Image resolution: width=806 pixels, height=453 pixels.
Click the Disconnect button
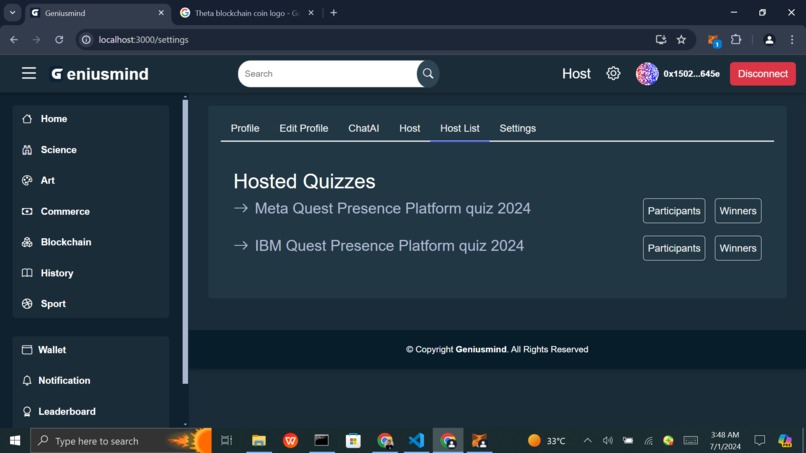[x=763, y=74]
